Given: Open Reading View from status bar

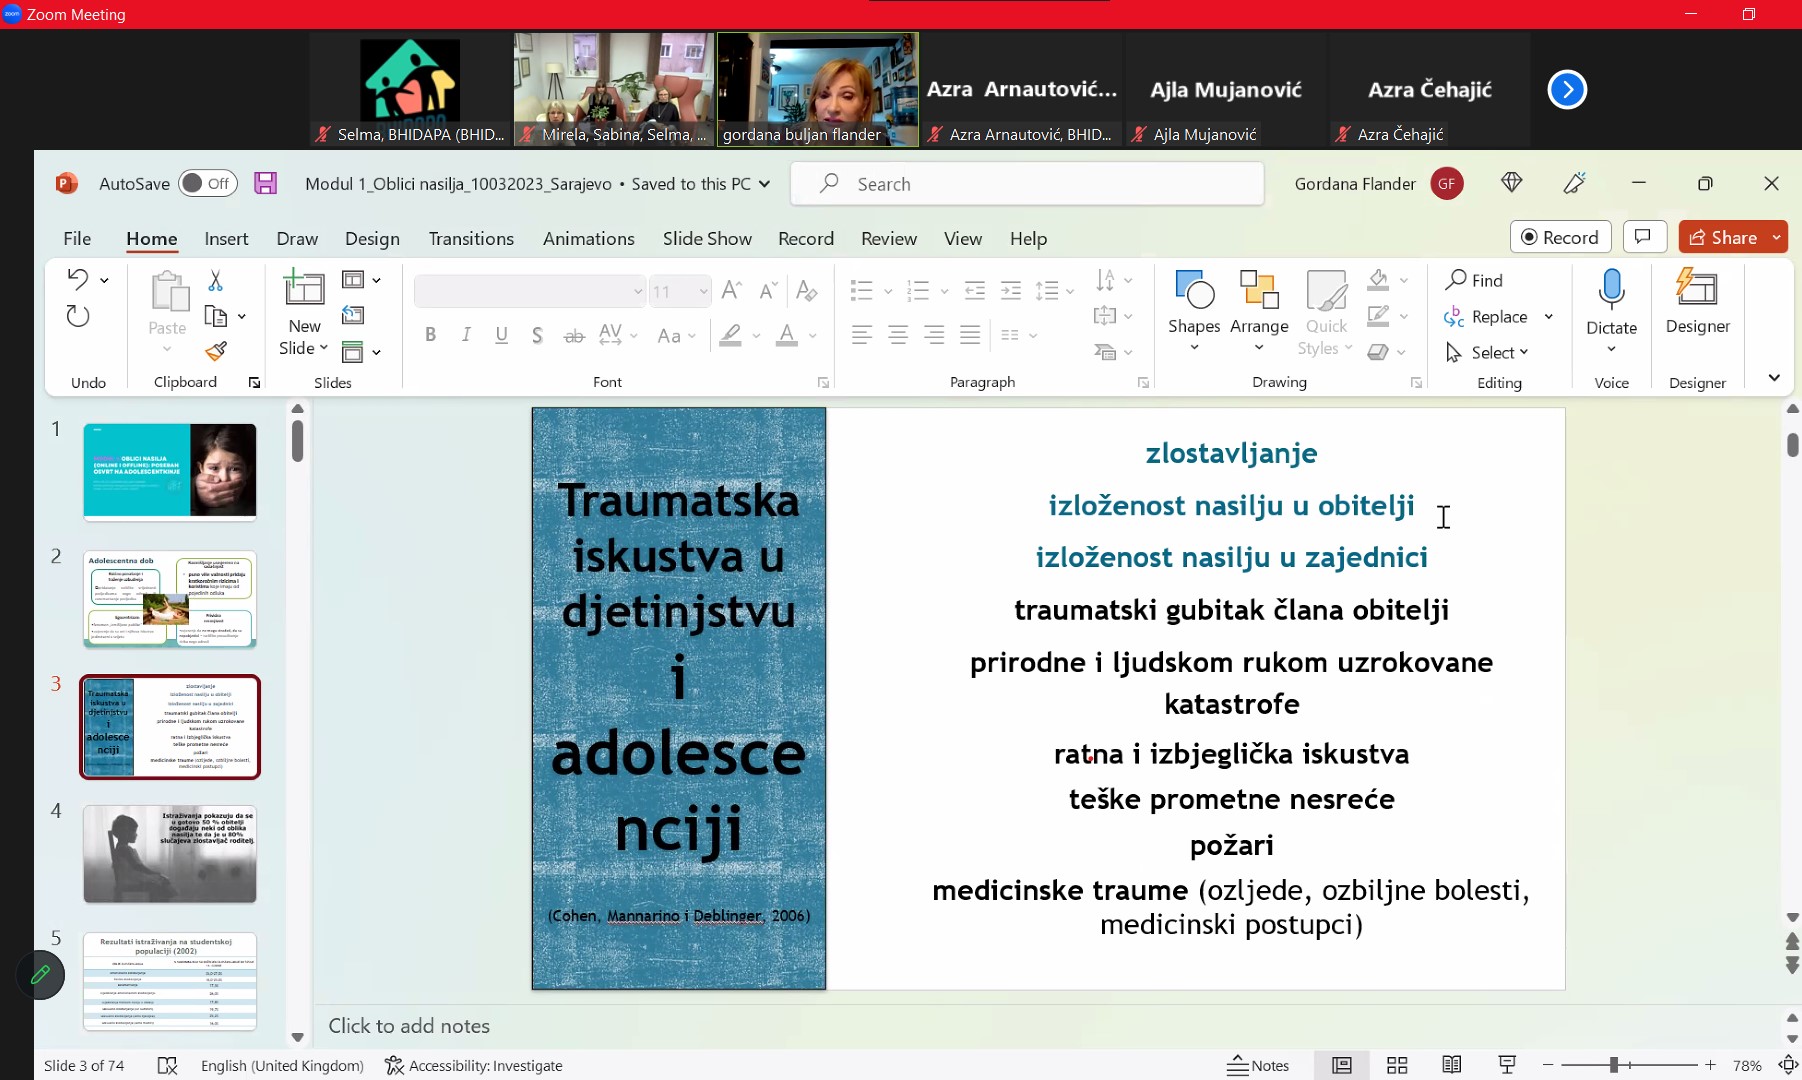Looking at the screenshot, I should (1452, 1065).
